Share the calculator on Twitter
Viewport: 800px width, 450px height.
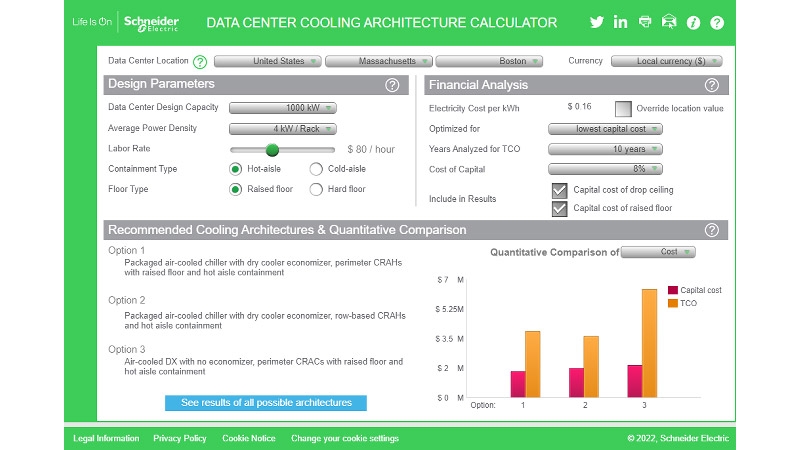tap(597, 22)
